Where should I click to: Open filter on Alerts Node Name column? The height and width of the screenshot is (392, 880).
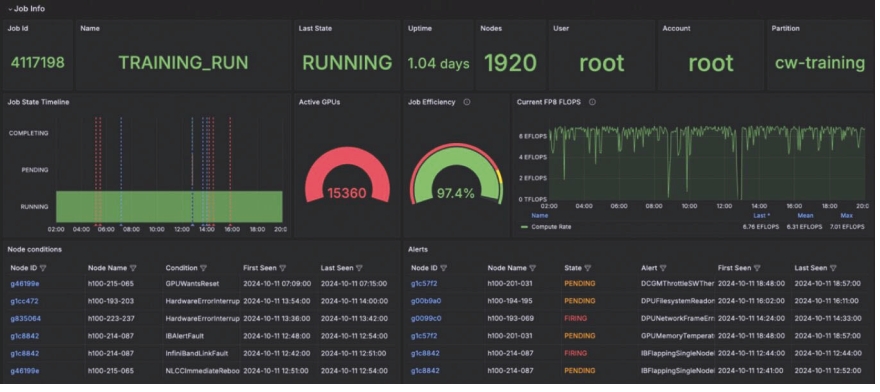pyautogui.click(x=533, y=268)
